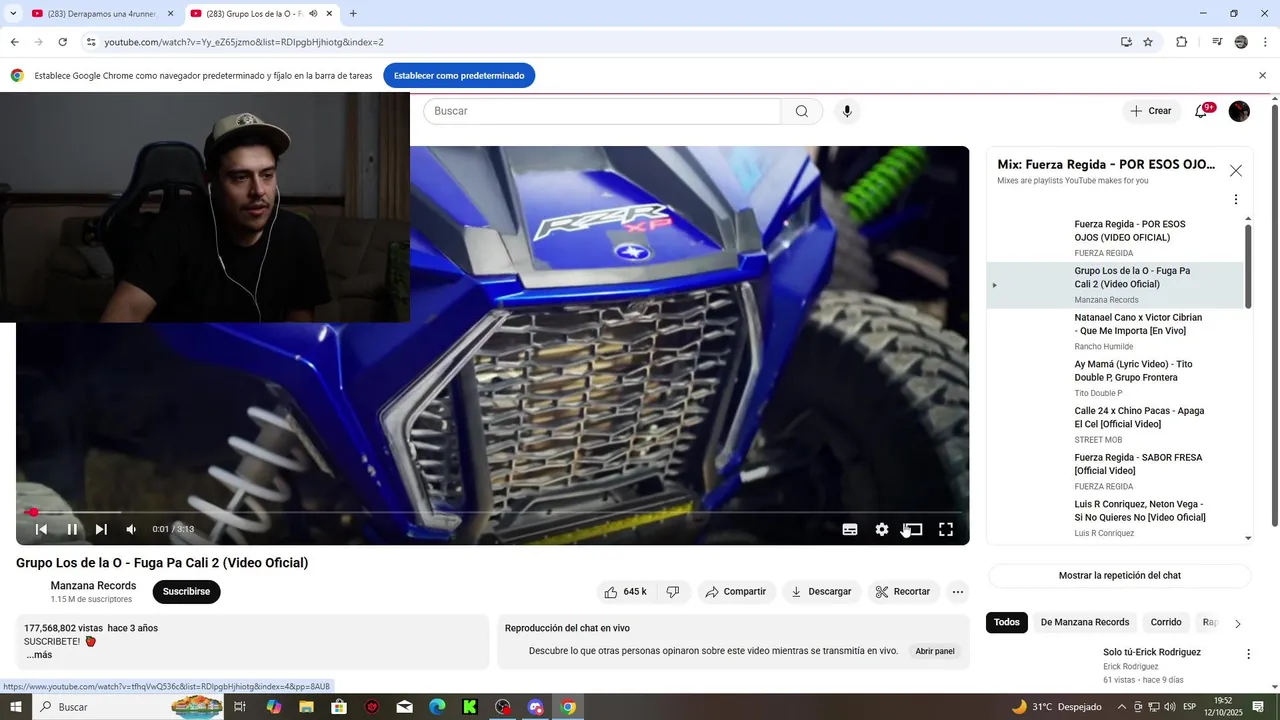The image size is (1280, 720).
Task: Open Microsoft Edge from the taskbar
Action: (x=437, y=707)
